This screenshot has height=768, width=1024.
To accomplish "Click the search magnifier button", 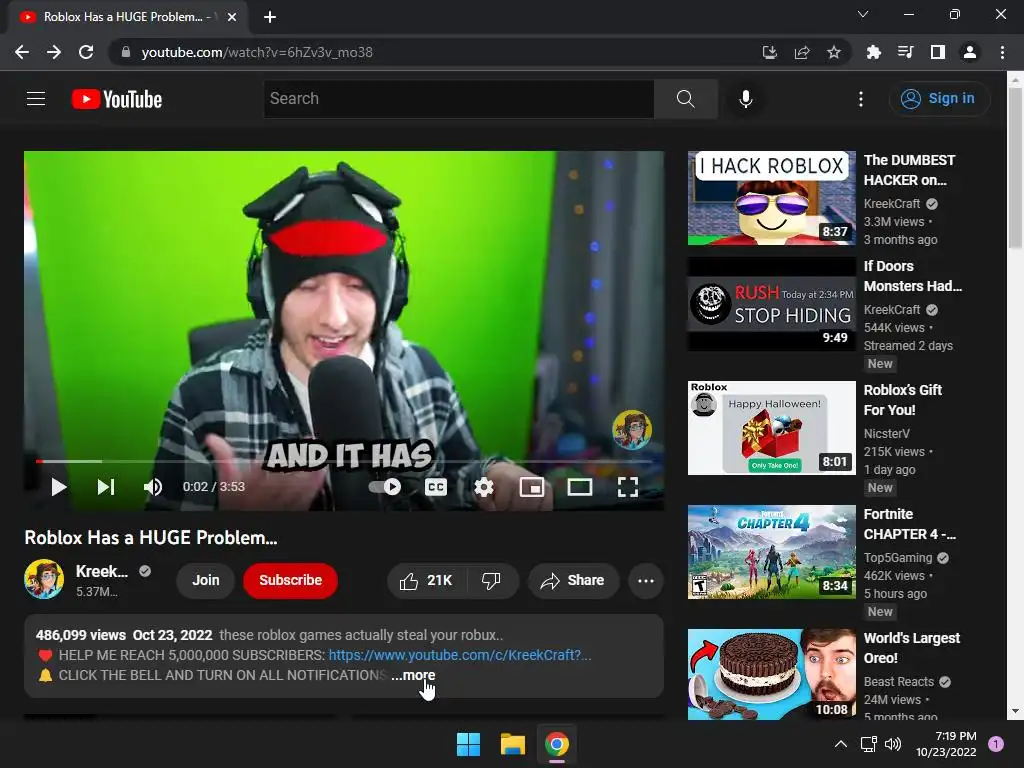I will [686, 99].
